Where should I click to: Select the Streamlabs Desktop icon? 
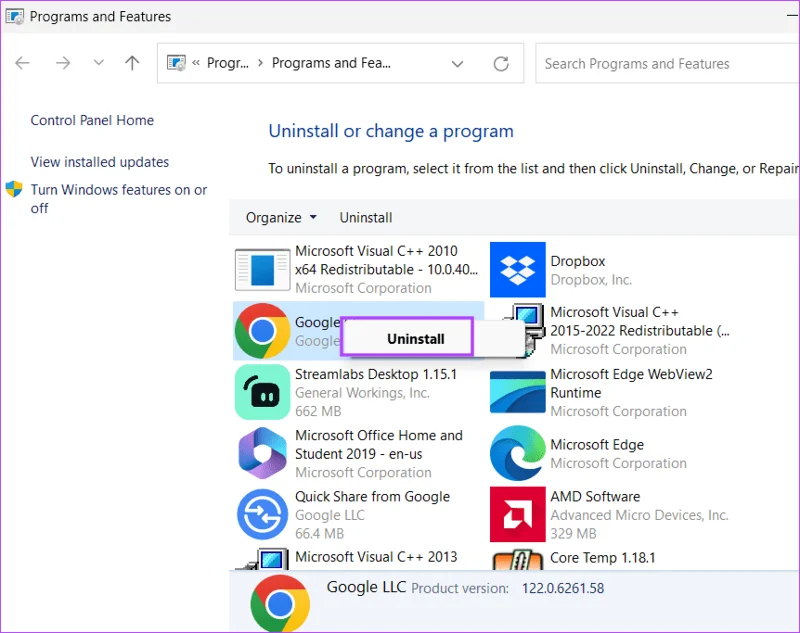click(x=262, y=392)
